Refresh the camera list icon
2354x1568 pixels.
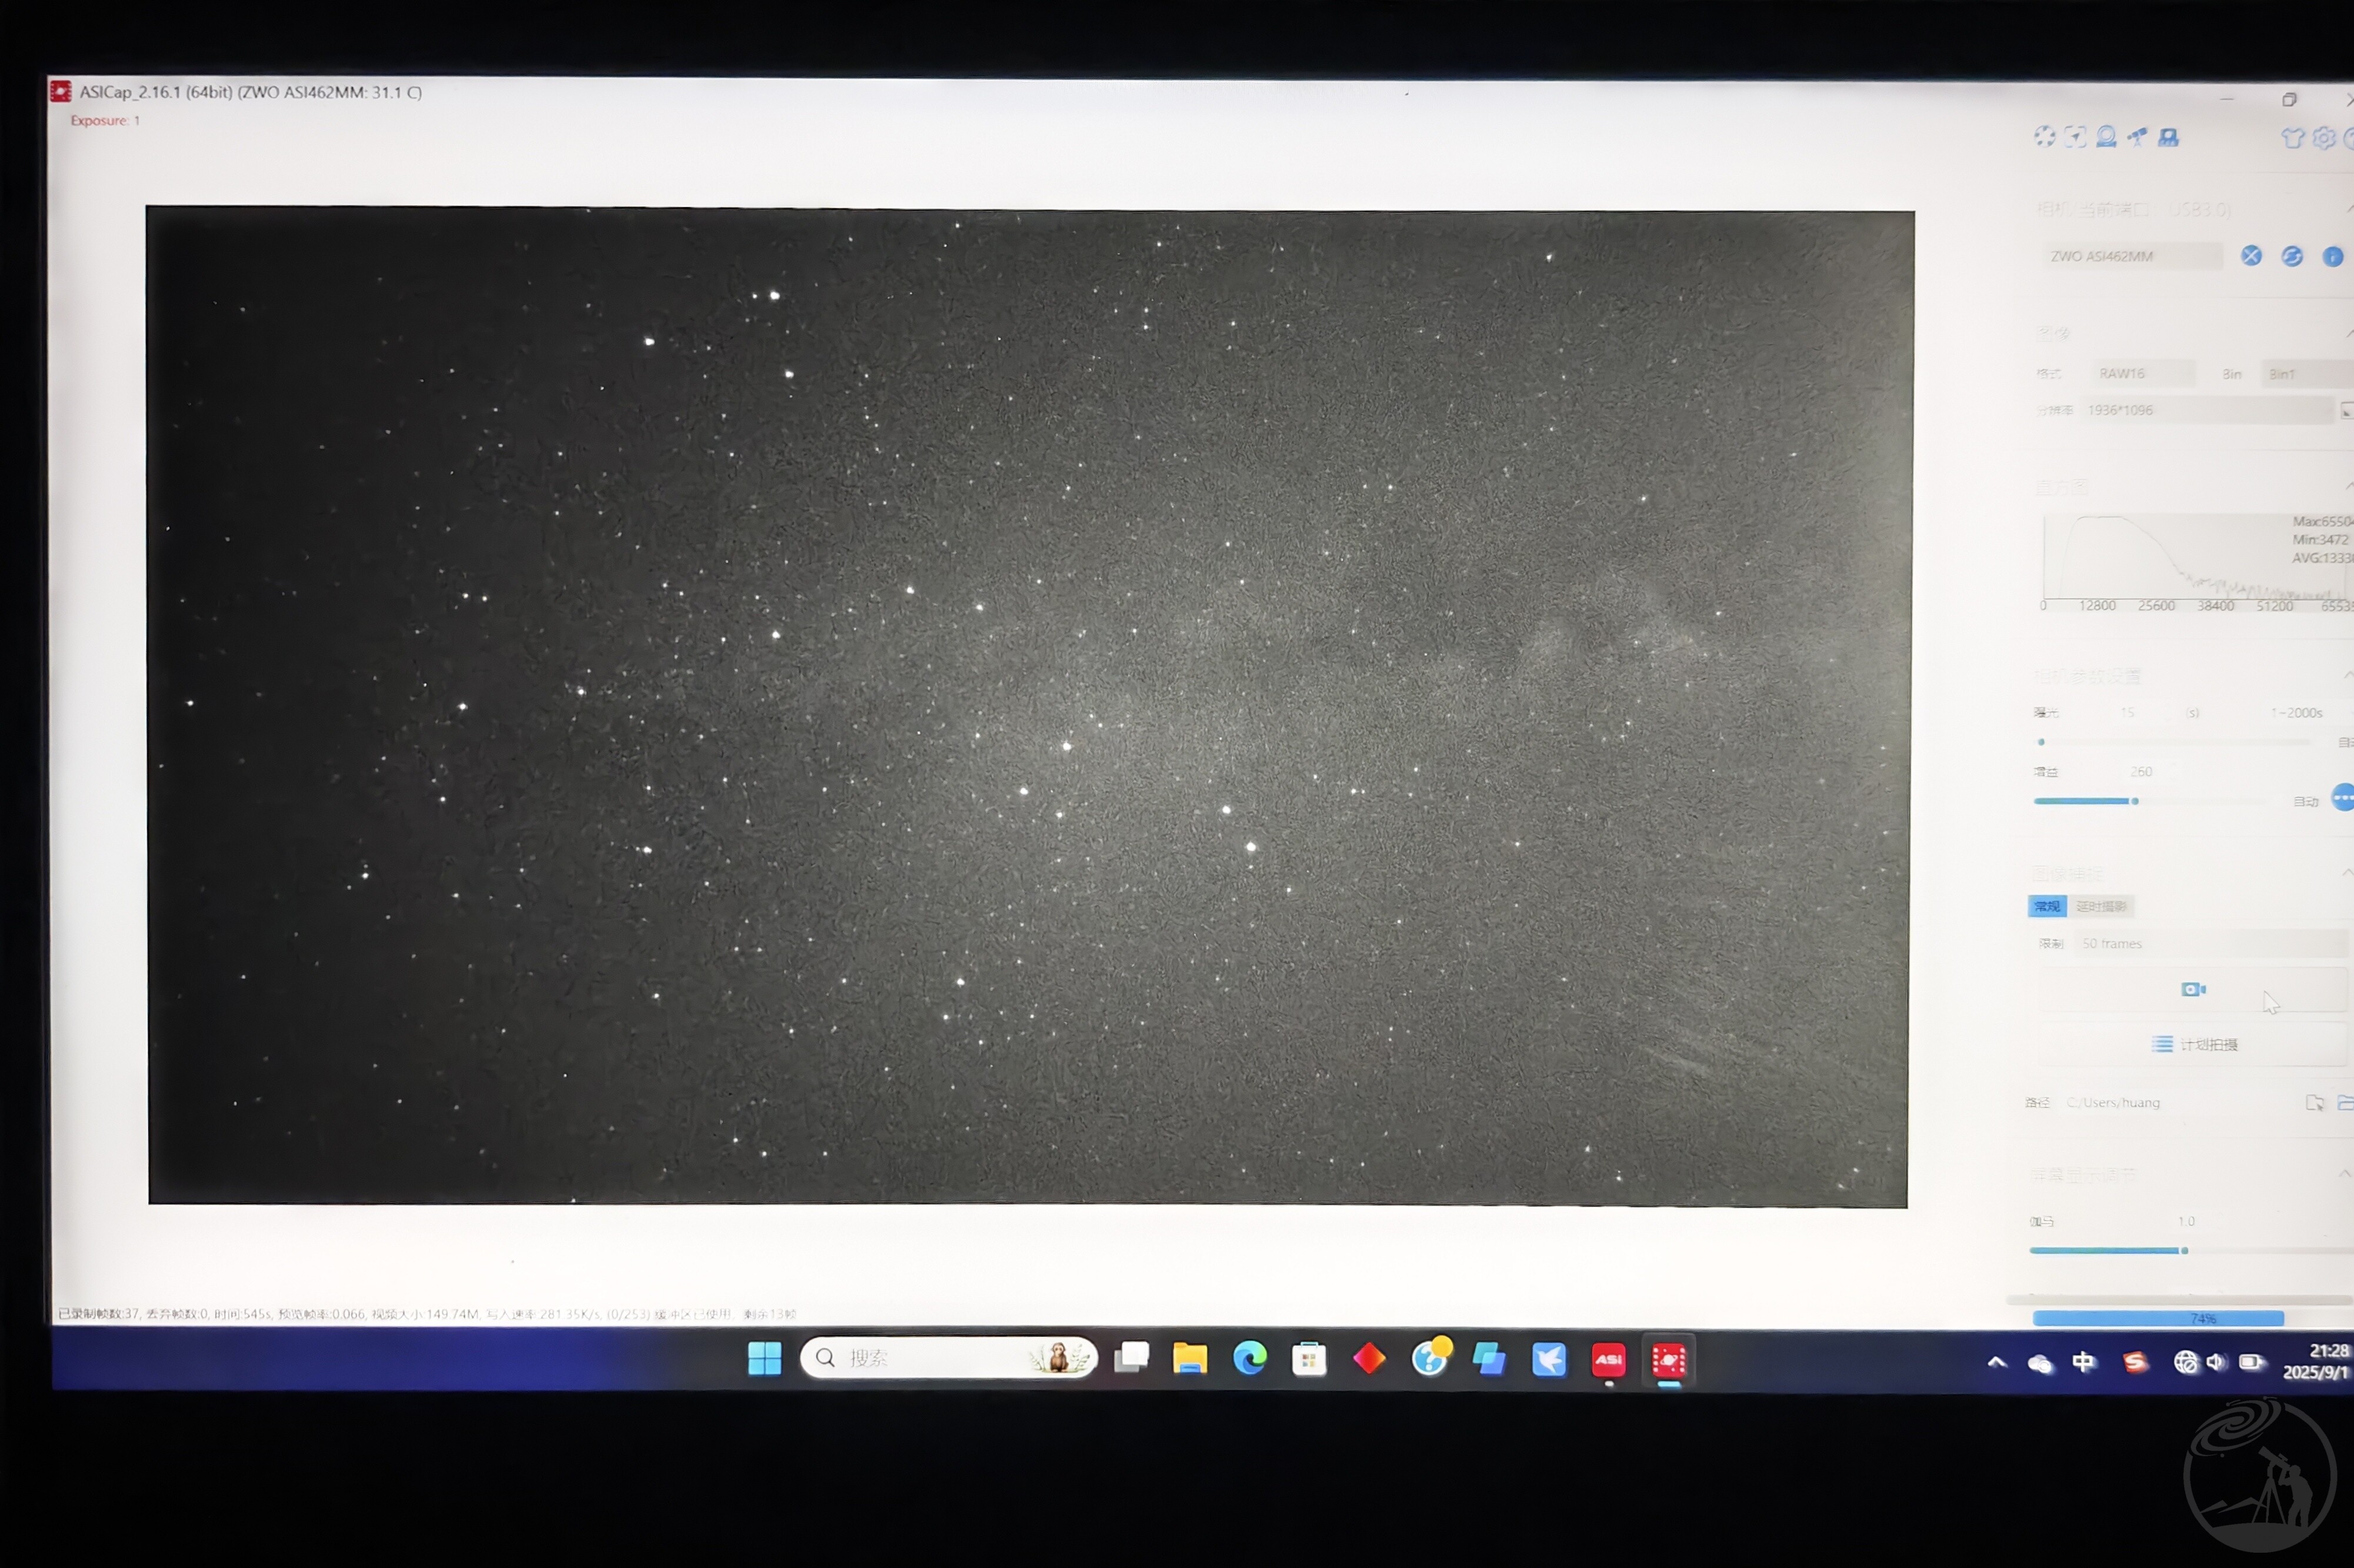[2292, 256]
